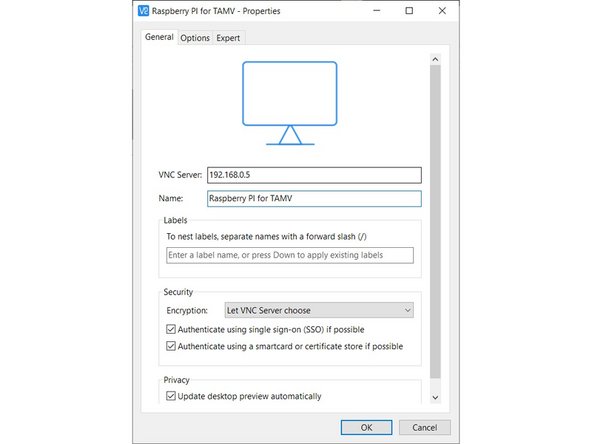
Task: Confirm with the OK button
Action: [366, 427]
